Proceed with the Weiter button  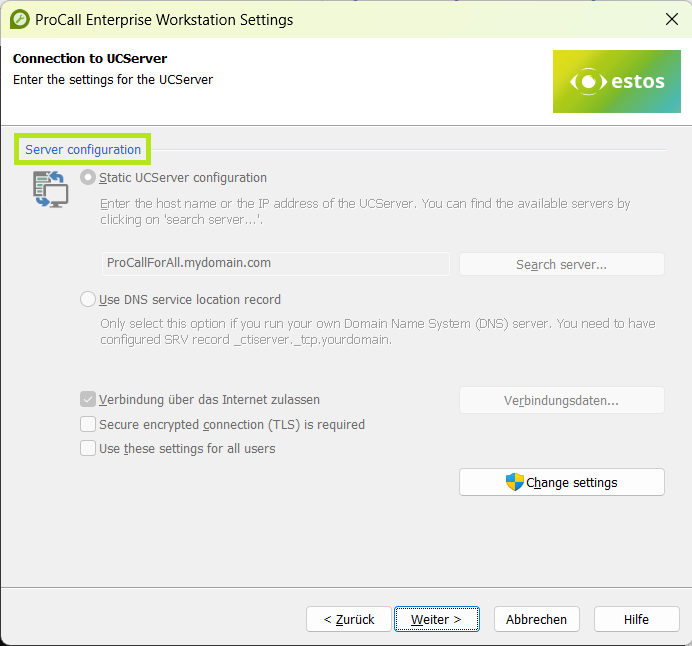(436, 619)
